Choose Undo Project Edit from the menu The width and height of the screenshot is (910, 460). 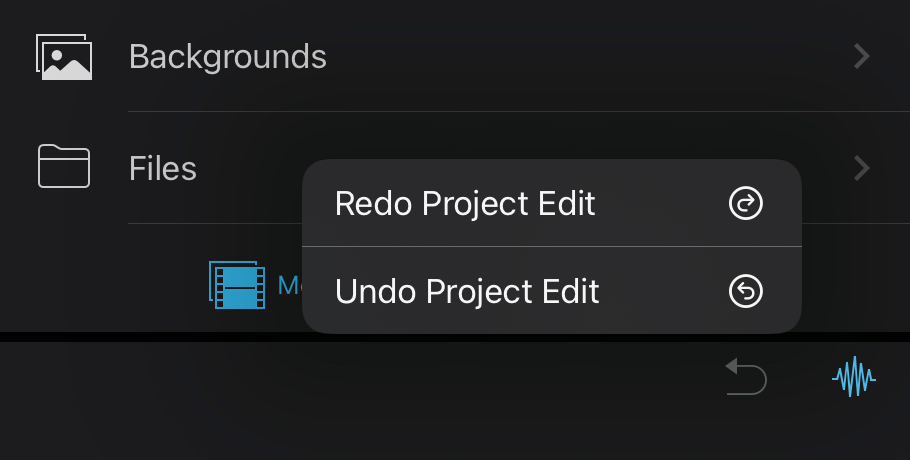[552, 291]
